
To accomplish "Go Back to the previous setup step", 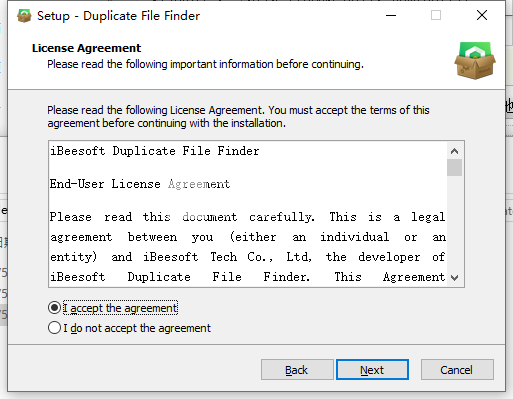I will coord(297,370).
